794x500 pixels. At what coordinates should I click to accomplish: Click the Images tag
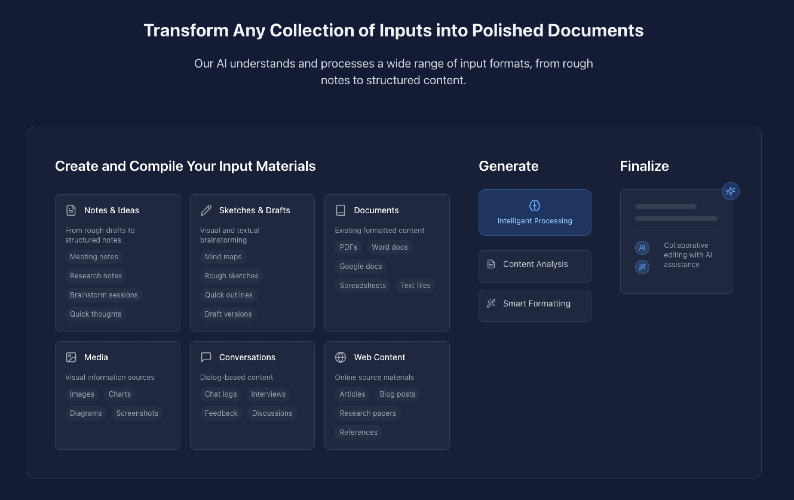[x=82, y=394]
